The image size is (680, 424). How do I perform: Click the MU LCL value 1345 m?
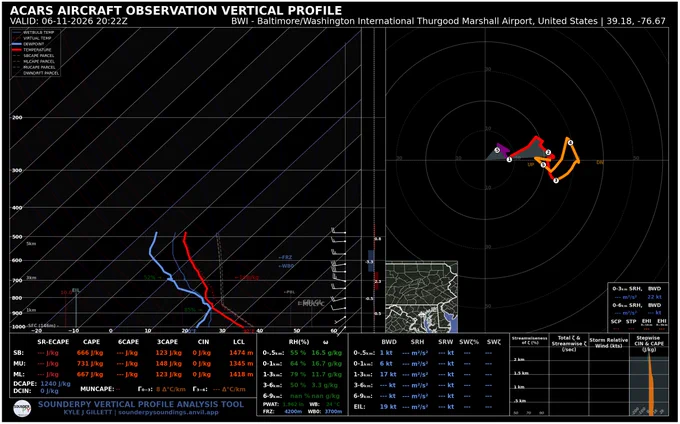pyautogui.click(x=241, y=363)
